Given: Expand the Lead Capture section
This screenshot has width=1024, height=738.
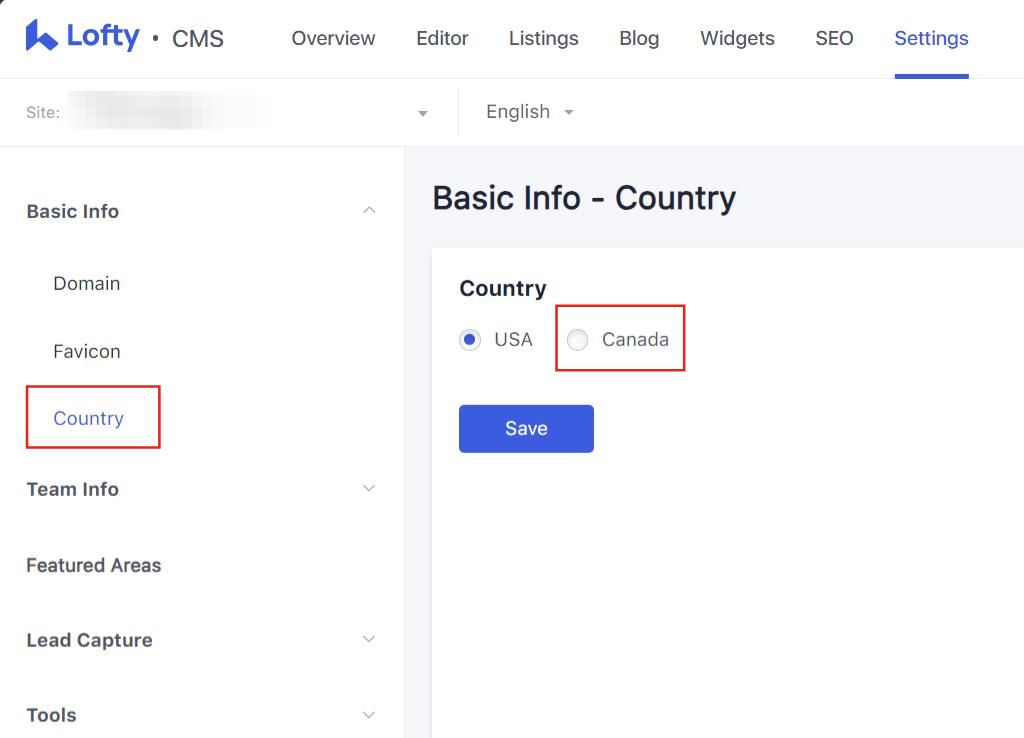Looking at the screenshot, I should click(x=369, y=640).
